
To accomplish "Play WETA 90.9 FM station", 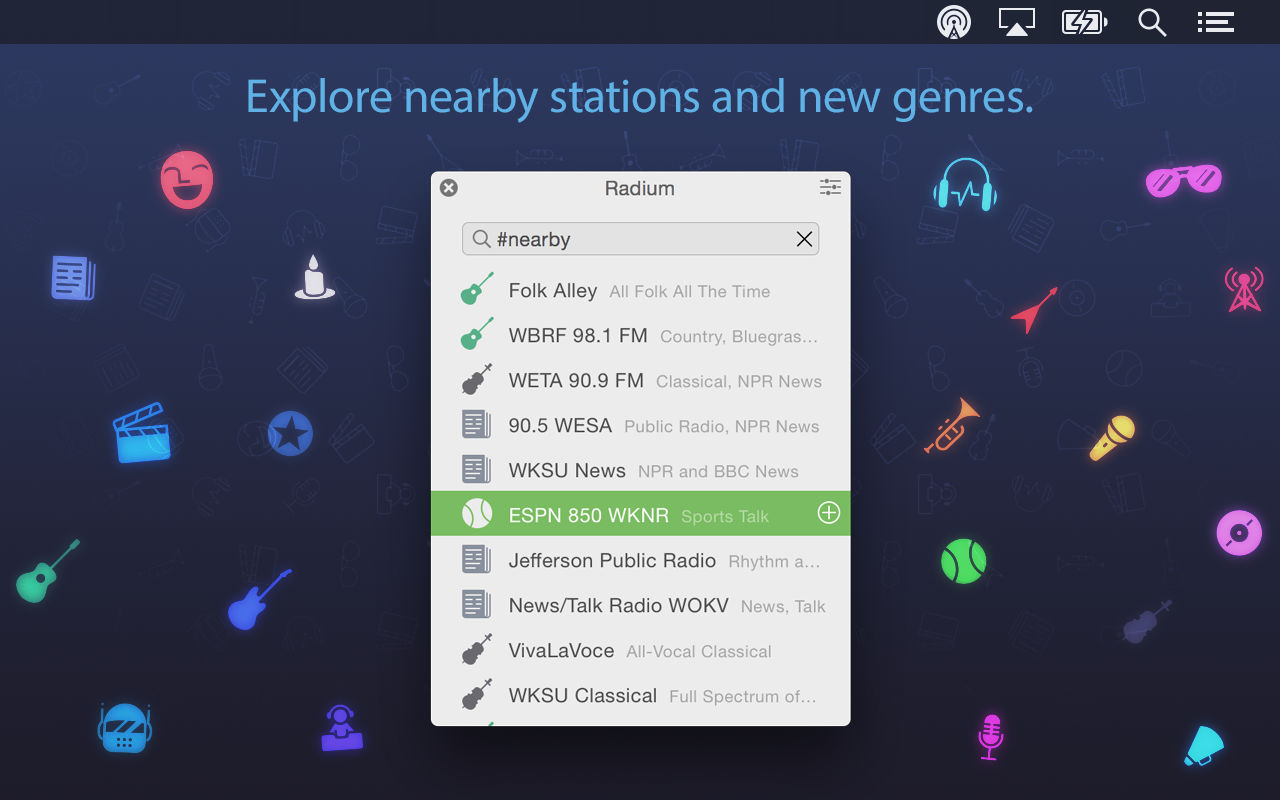I will tap(640, 381).
